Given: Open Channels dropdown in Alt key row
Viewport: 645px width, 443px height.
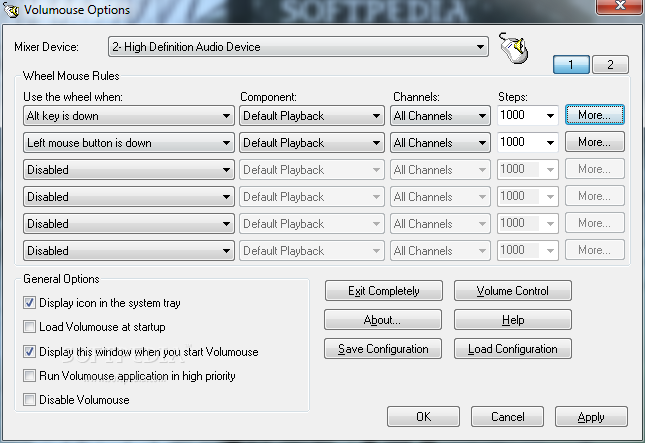Looking at the screenshot, I should [440, 116].
